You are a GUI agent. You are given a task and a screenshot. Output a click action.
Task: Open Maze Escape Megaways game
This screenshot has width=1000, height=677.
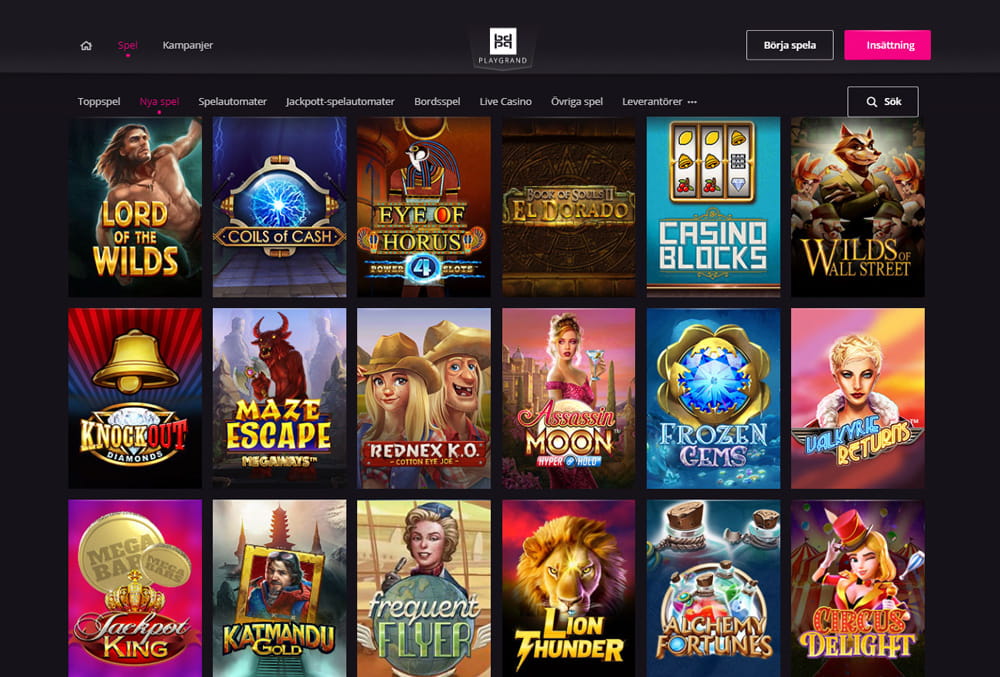[279, 398]
